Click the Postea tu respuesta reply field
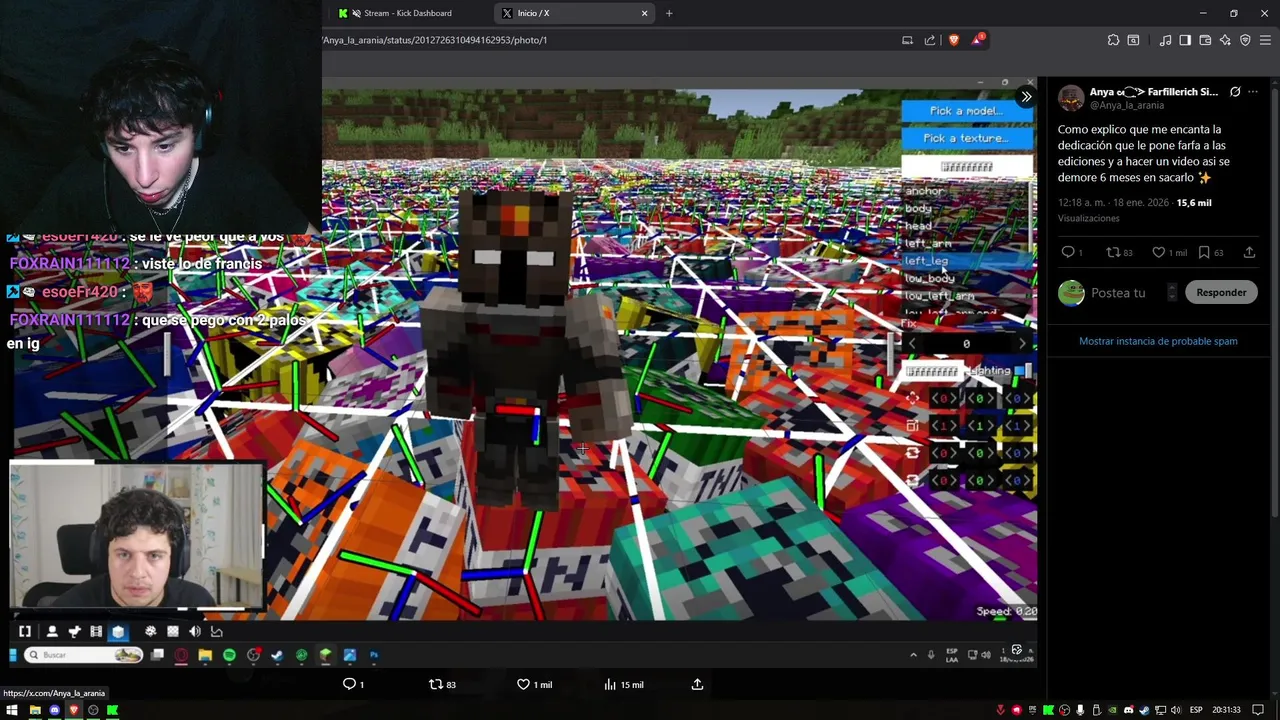 tap(1118, 293)
